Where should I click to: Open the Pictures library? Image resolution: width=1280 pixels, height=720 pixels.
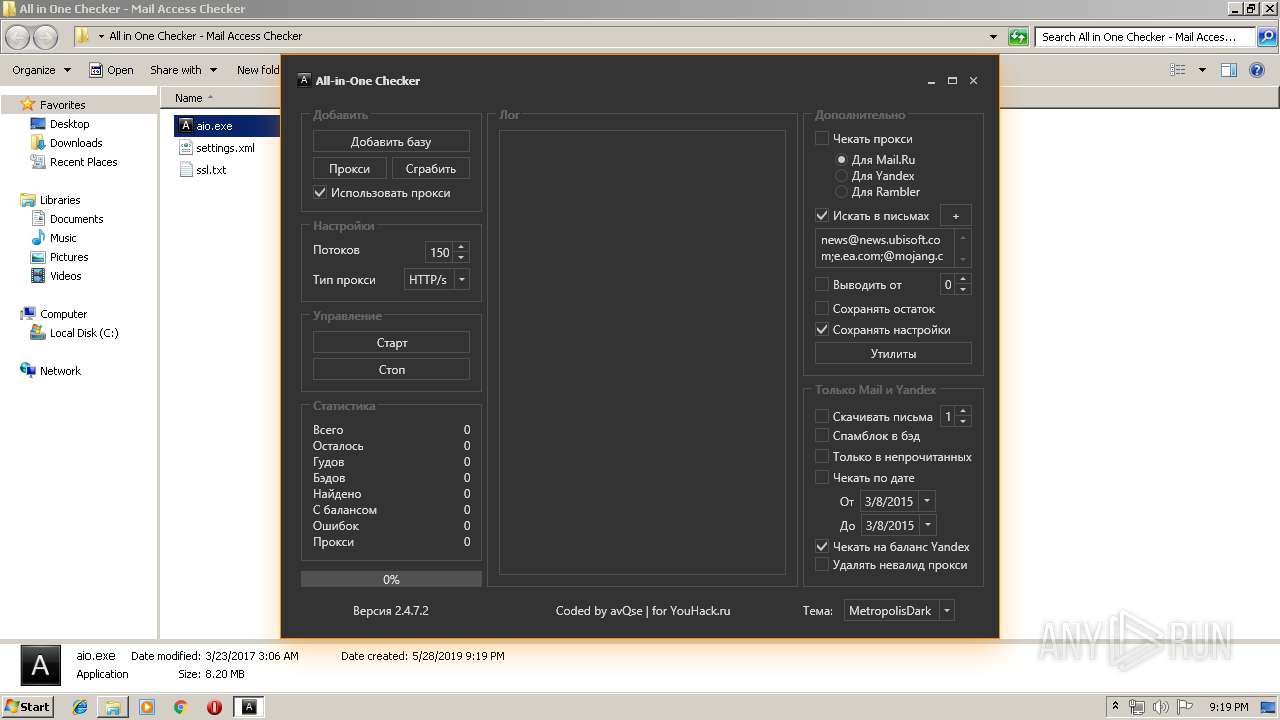tap(69, 257)
